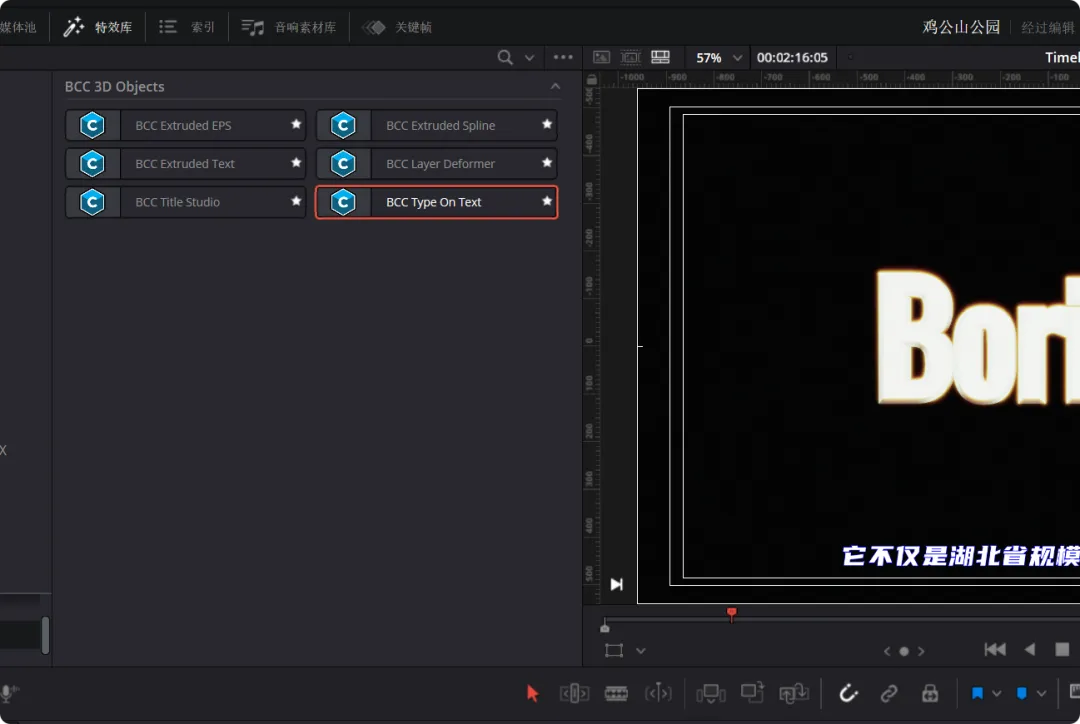Select the red arrow selection tool
Viewport: 1080px width, 724px height.
coord(532,693)
